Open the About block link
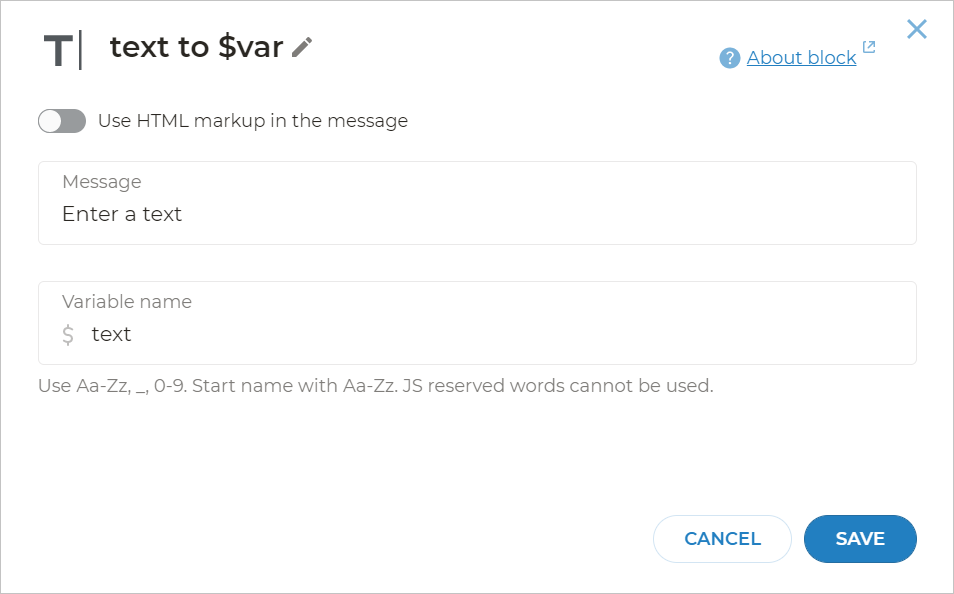This screenshot has width=954, height=594. 801,58
